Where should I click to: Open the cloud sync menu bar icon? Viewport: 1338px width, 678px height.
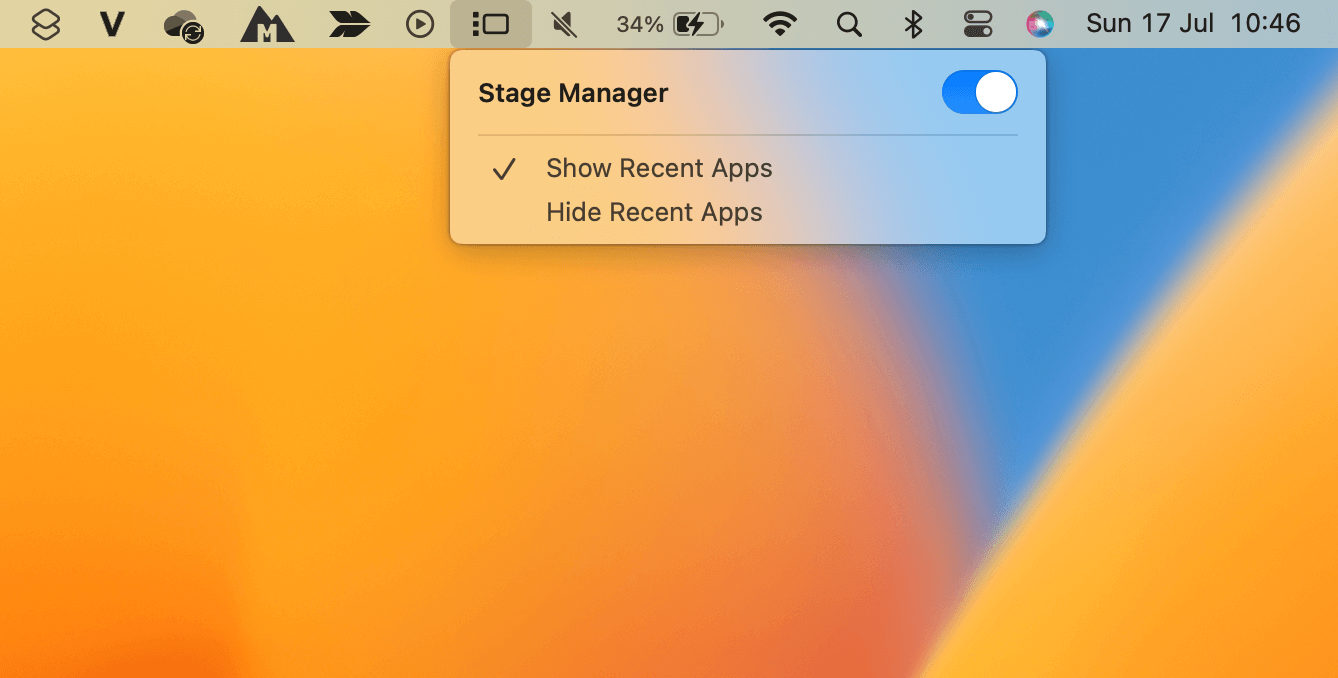184,23
